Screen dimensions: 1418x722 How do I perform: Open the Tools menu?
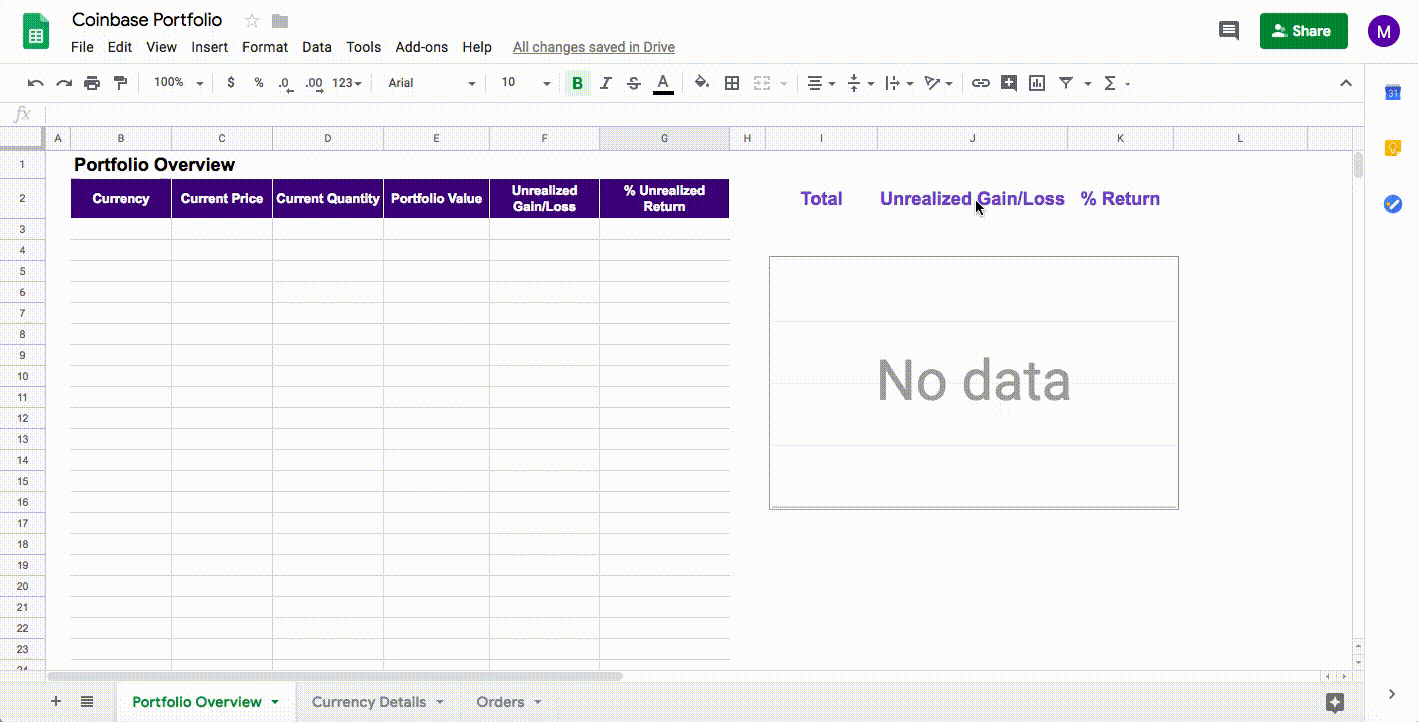click(364, 47)
